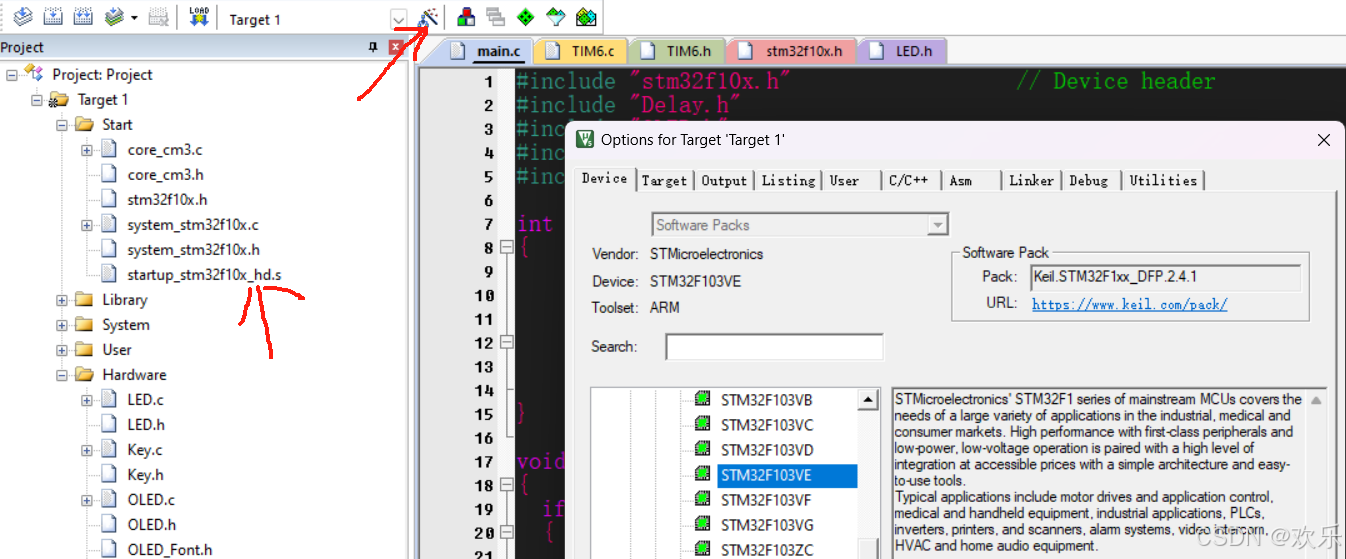1346x559 pixels.
Task: Select STM32F103VB in device list
Action: point(766,400)
